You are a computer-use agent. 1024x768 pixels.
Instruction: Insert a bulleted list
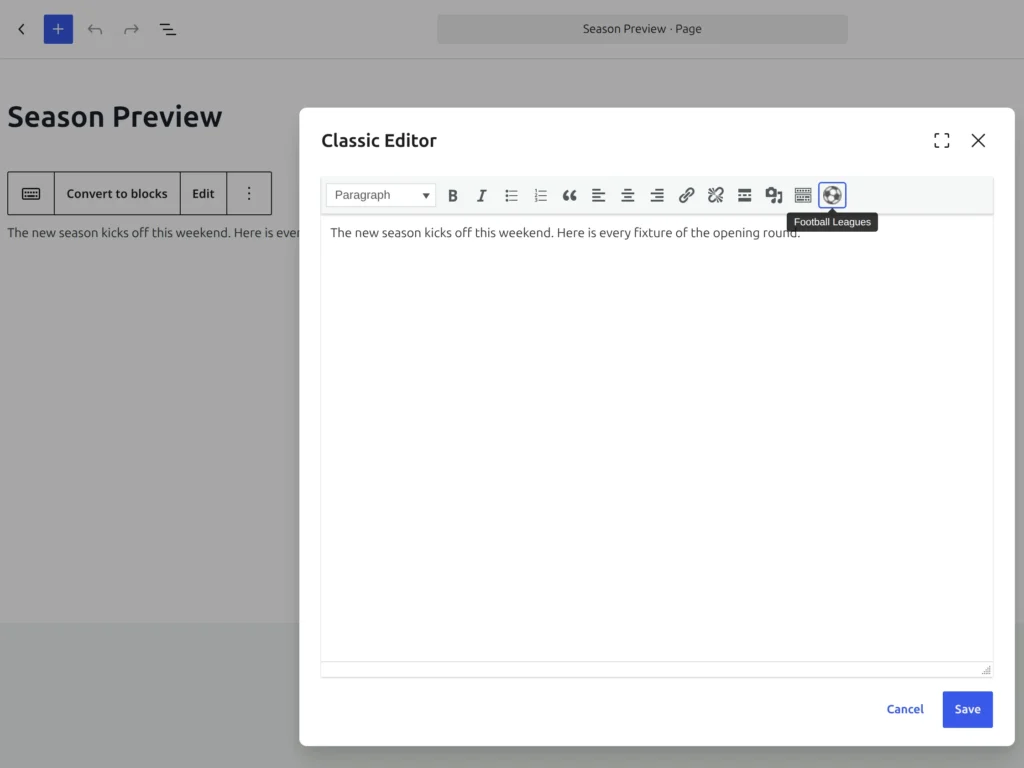pos(511,195)
